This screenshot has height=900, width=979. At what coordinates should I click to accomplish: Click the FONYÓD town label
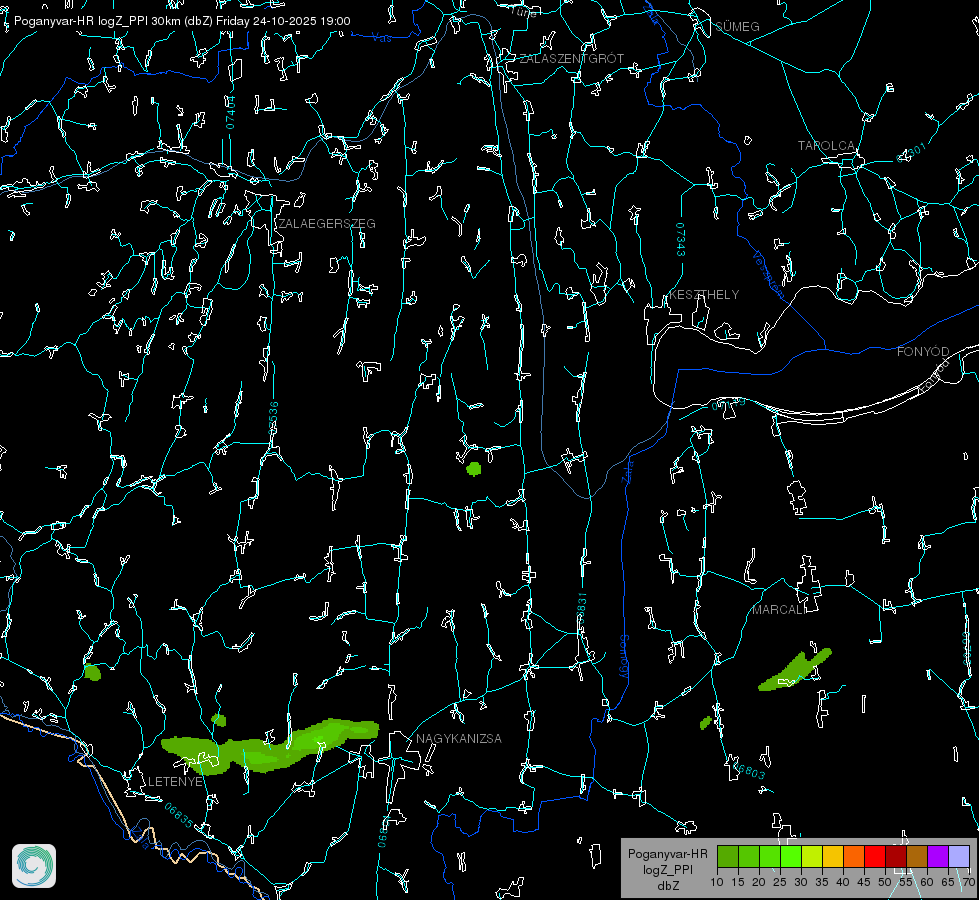point(923,352)
